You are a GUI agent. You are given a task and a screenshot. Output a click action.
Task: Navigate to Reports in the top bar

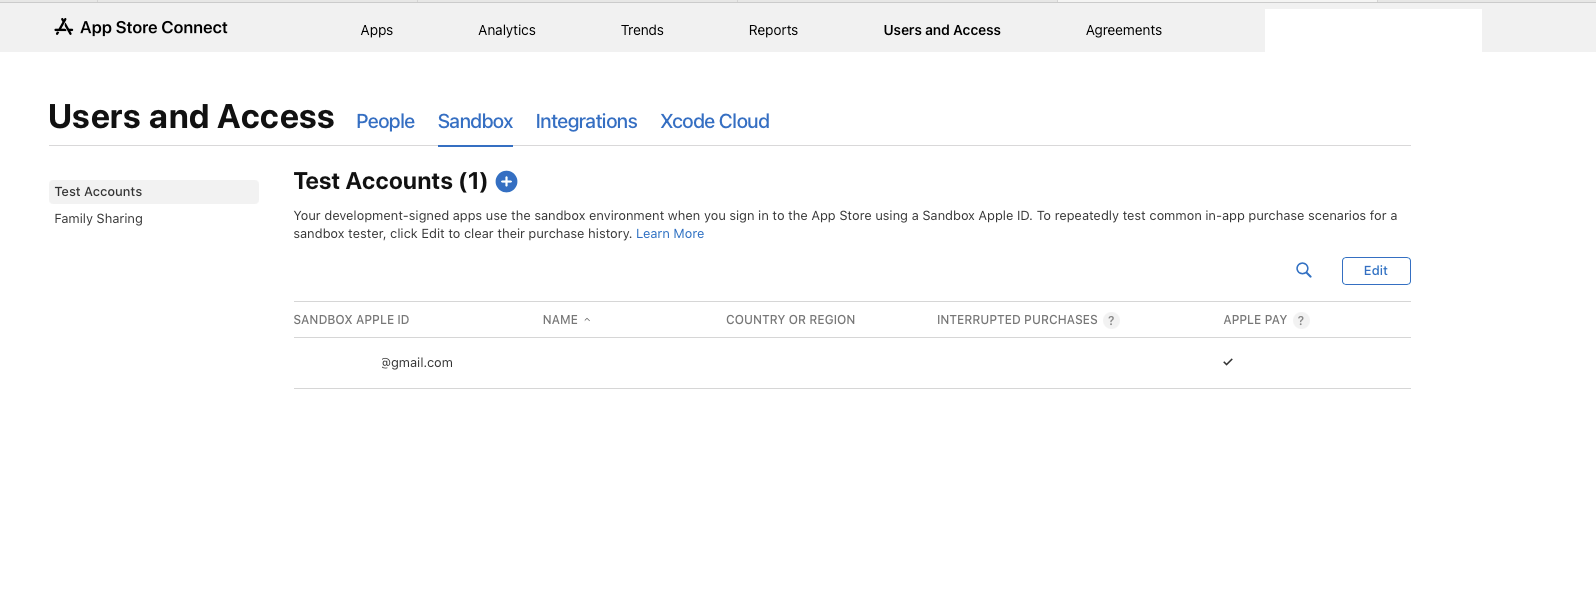click(773, 30)
